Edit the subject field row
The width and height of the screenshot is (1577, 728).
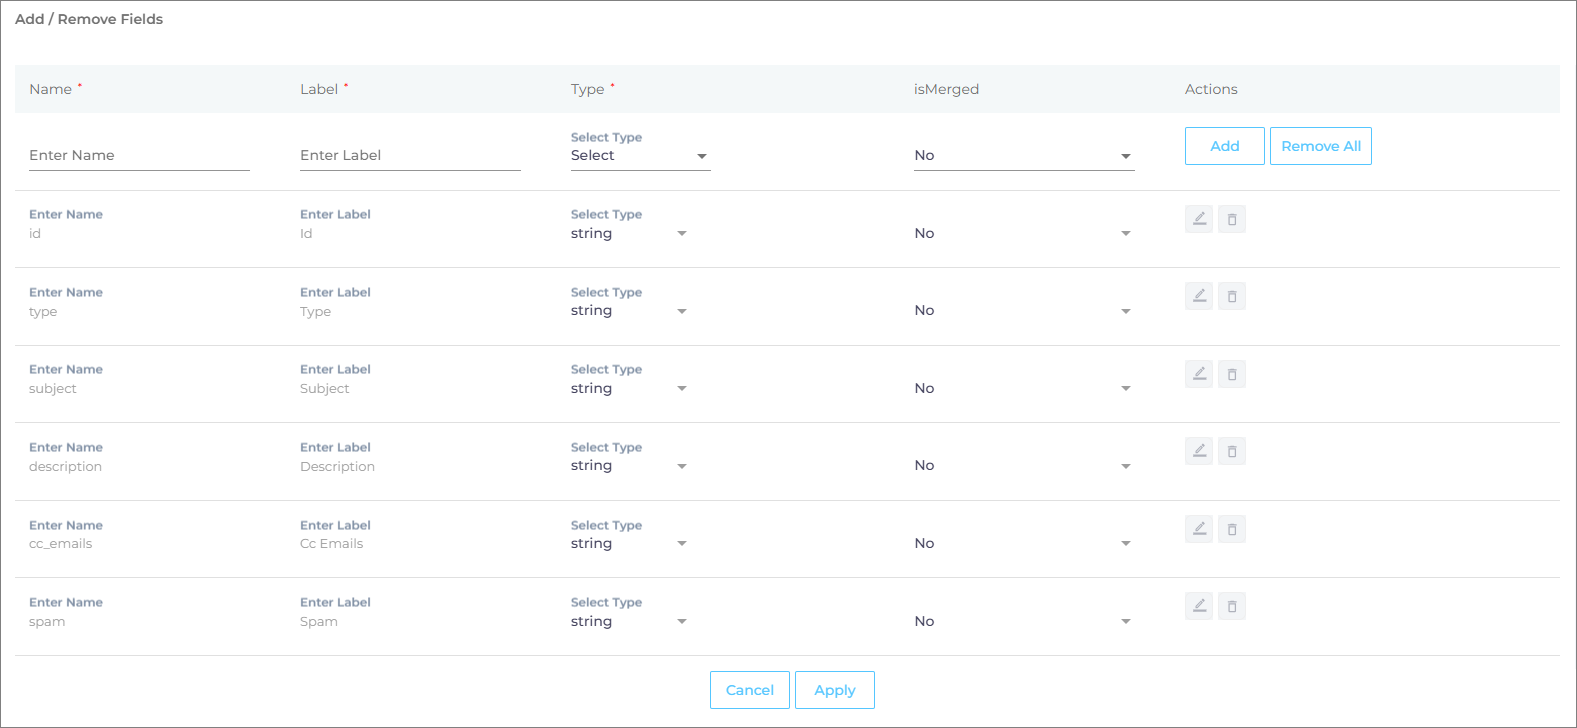[x=1198, y=374]
